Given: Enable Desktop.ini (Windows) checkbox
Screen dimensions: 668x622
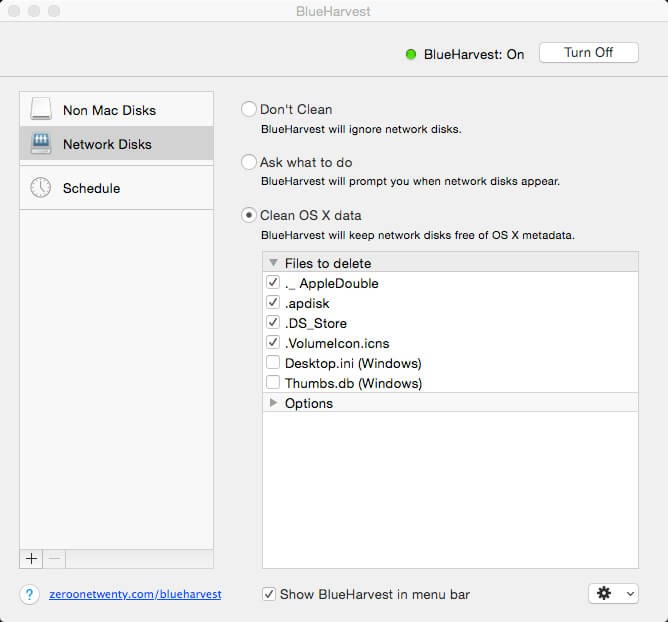Looking at the screenshot, I should (x=273, y=363).
